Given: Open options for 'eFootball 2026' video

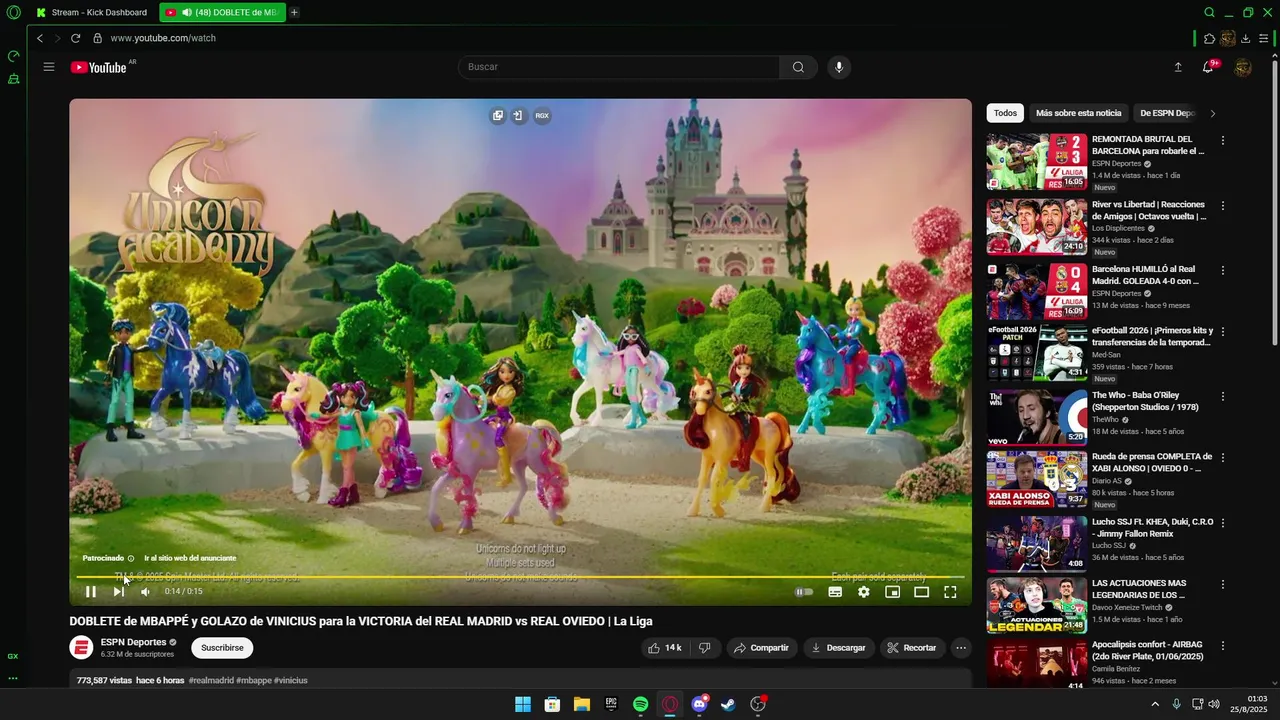Looking at the screenshot, I should click(1222, 332).
